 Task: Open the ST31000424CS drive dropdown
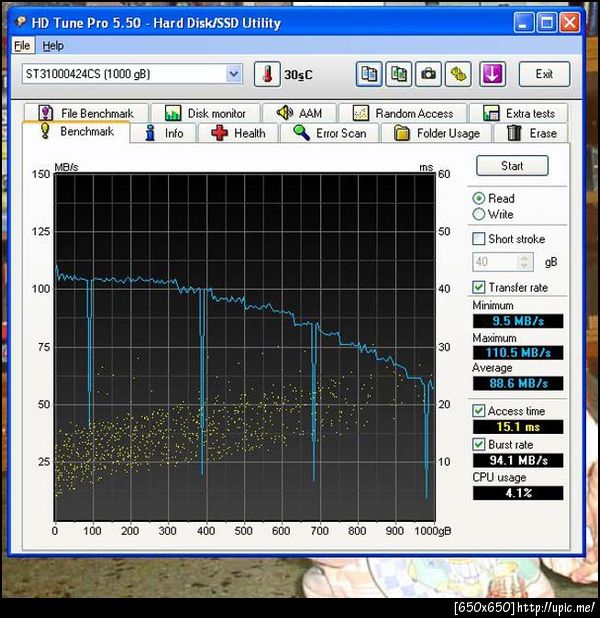tap(234, 74)
